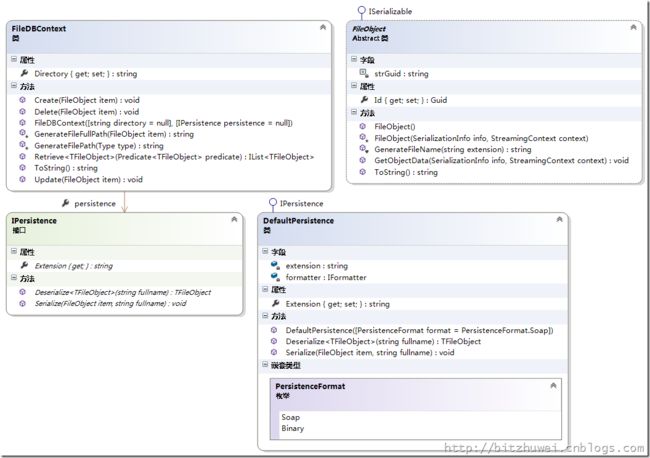Screen dimensions: 650x458
Task: Click method icon beside DefaultPersistence constructor
Action: pos(274,330)
